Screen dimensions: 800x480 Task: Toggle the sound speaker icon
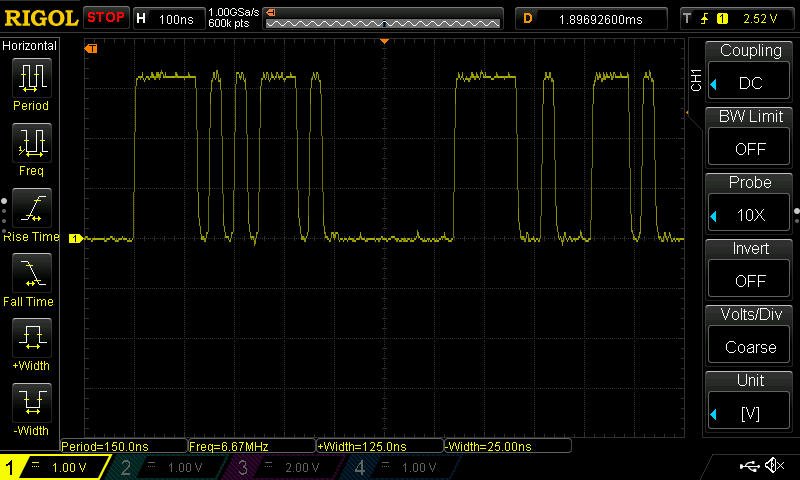click(774, 466)
